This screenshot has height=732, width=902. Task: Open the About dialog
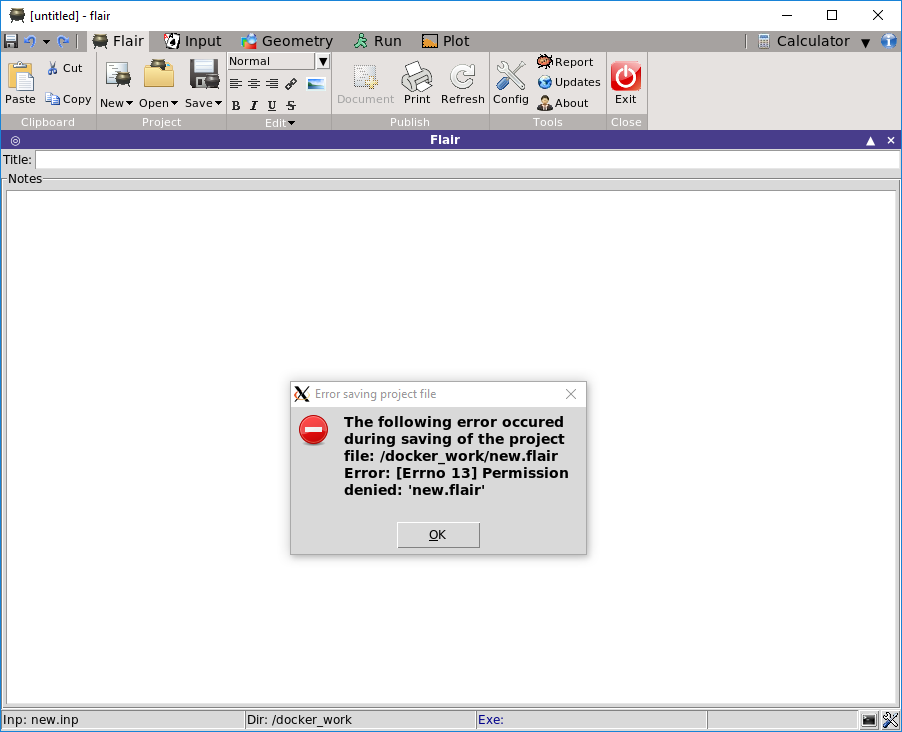tap(563, 103)
